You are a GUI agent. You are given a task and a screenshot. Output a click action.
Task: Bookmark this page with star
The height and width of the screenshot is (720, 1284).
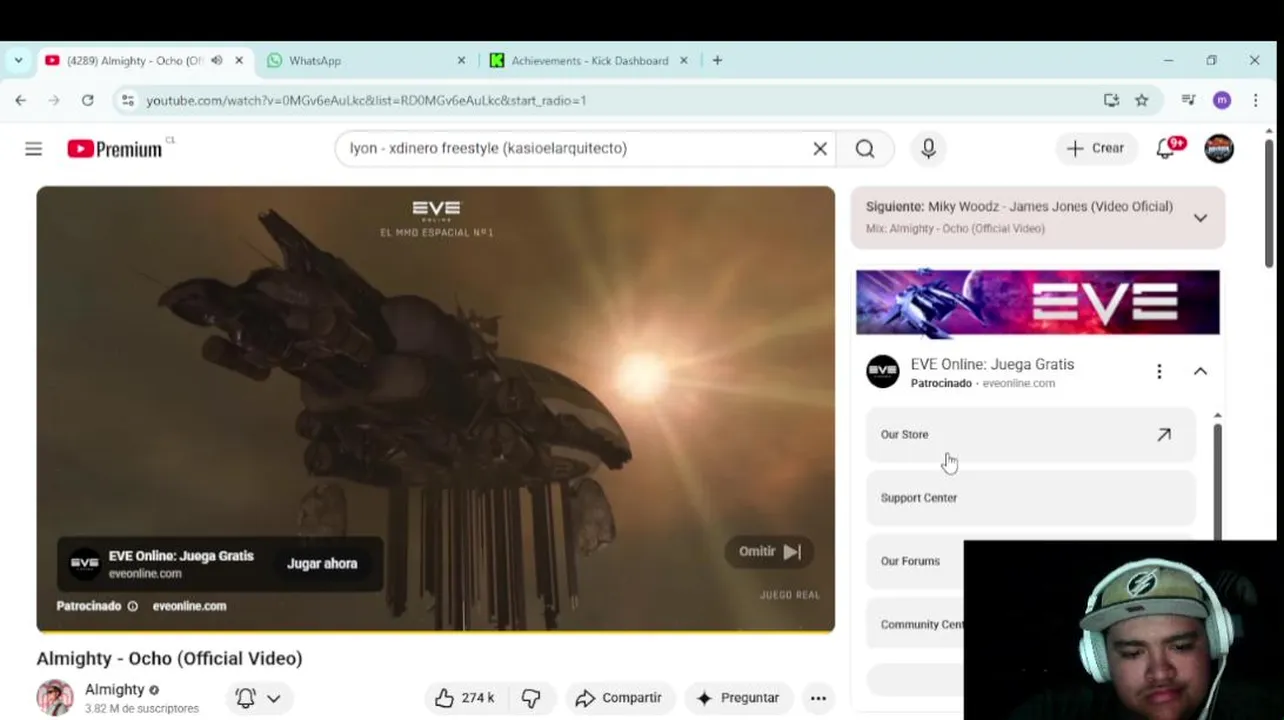(x=1141, y=100)
